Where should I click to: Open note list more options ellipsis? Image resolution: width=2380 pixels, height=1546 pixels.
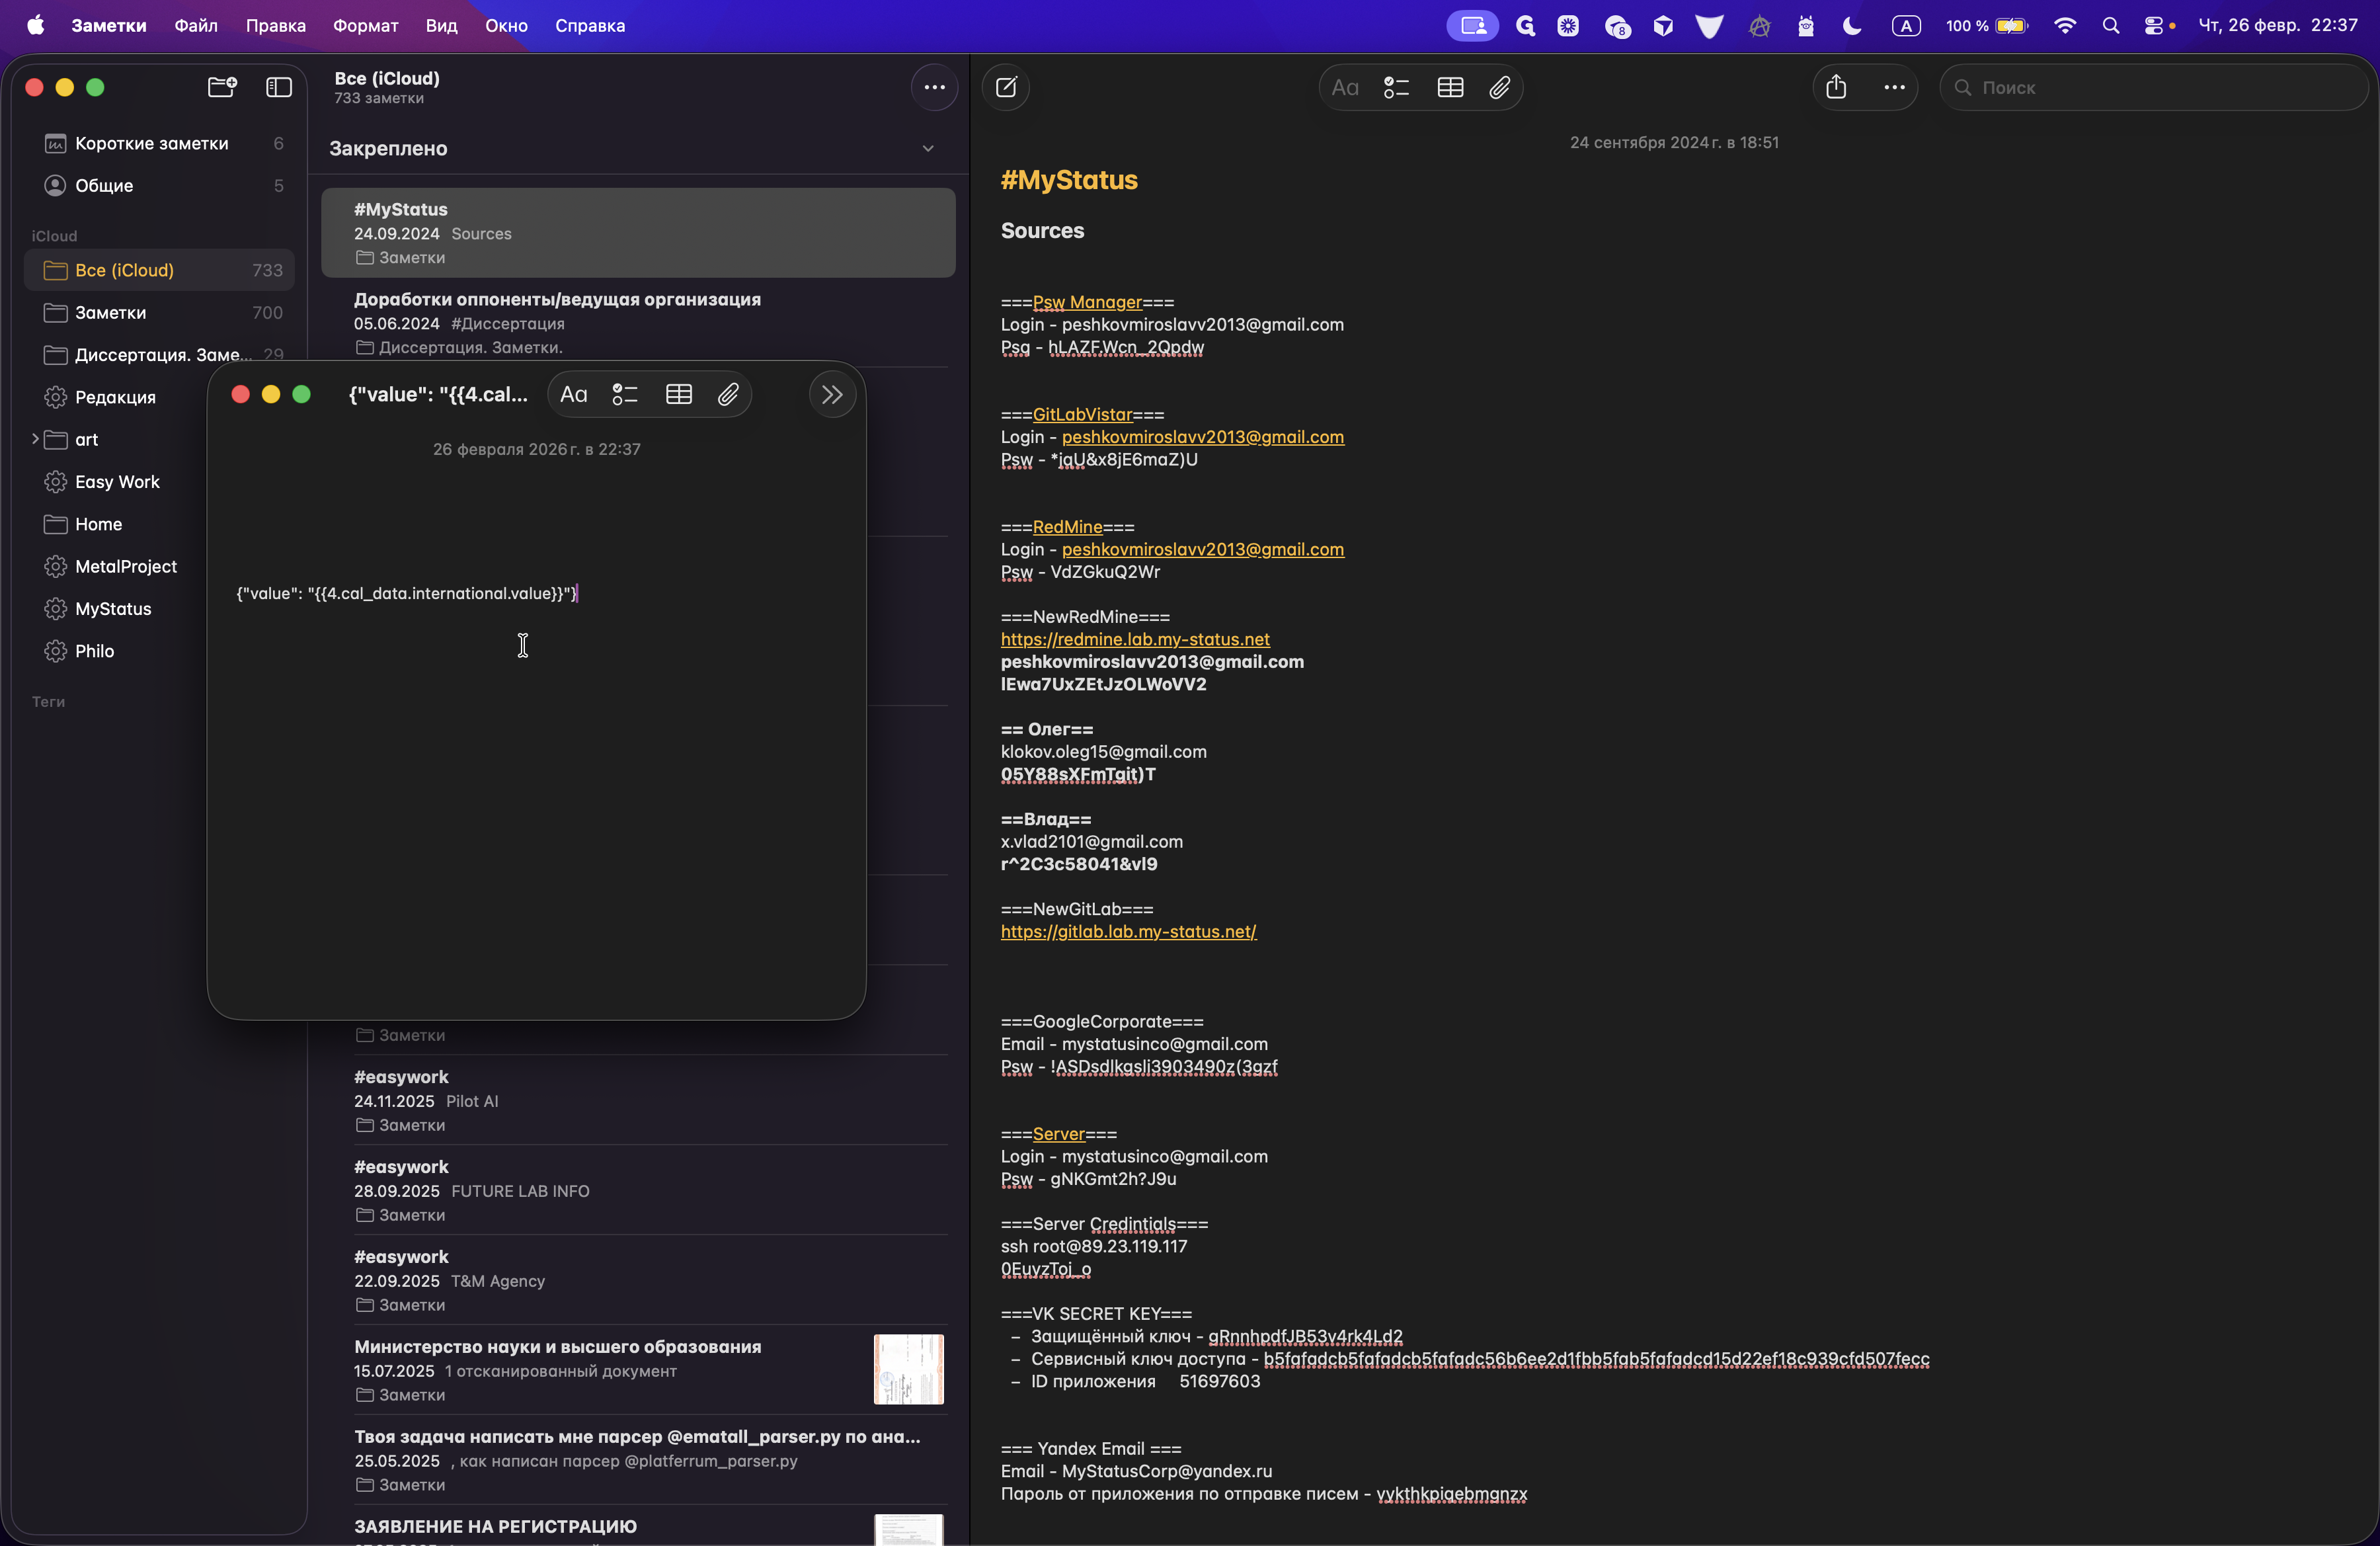934,87
